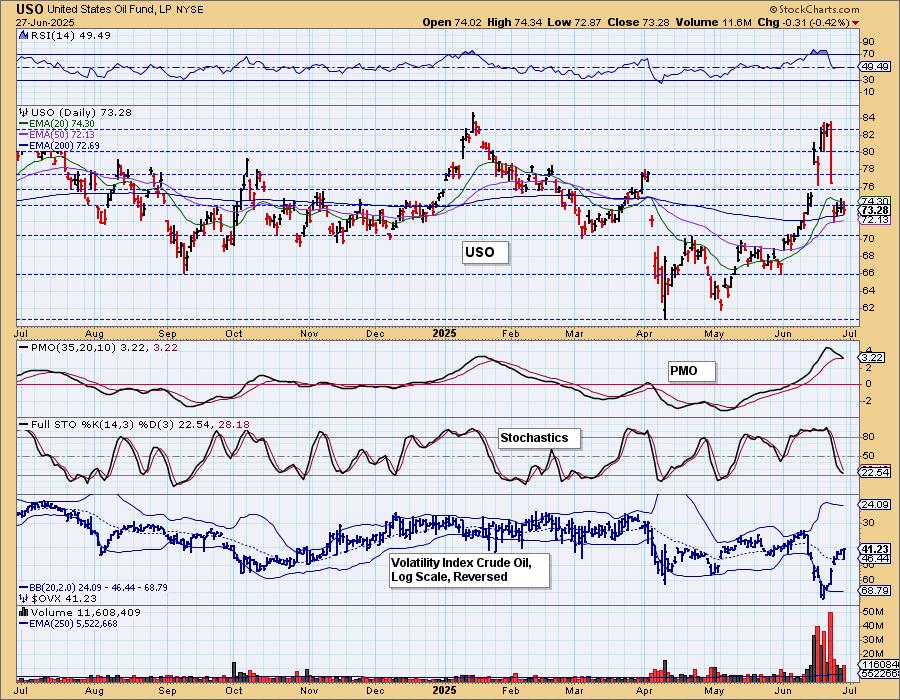The image size is (900, 700).
Task: Click the 64 label on price scale
Action: pyautogui.click(x=868, y=290)
